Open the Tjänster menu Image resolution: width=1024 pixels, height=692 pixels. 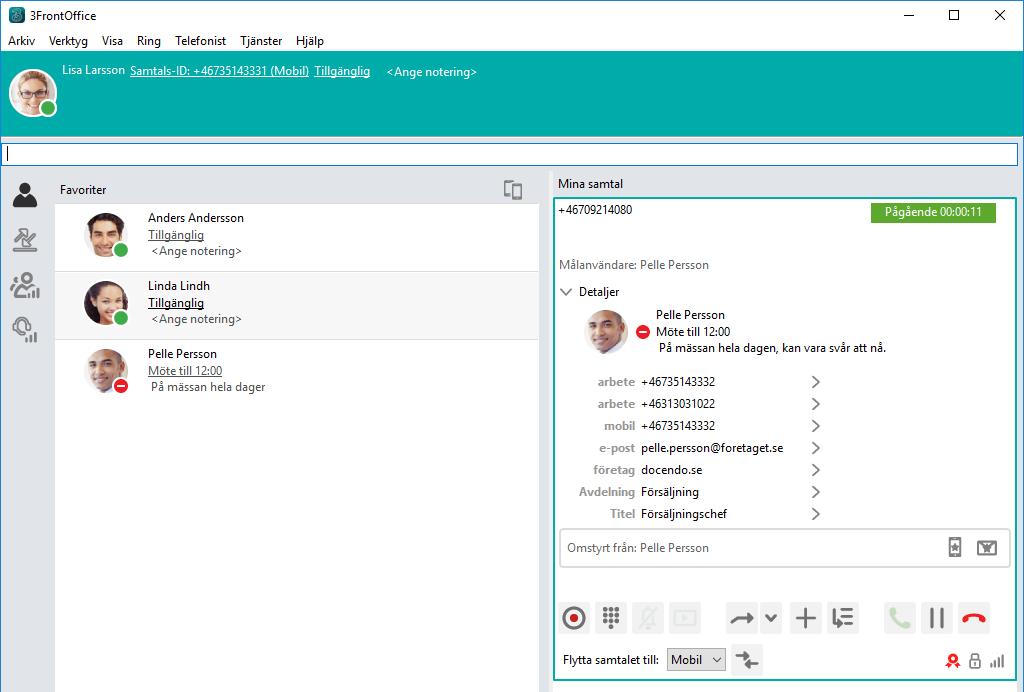pos(261,40)
